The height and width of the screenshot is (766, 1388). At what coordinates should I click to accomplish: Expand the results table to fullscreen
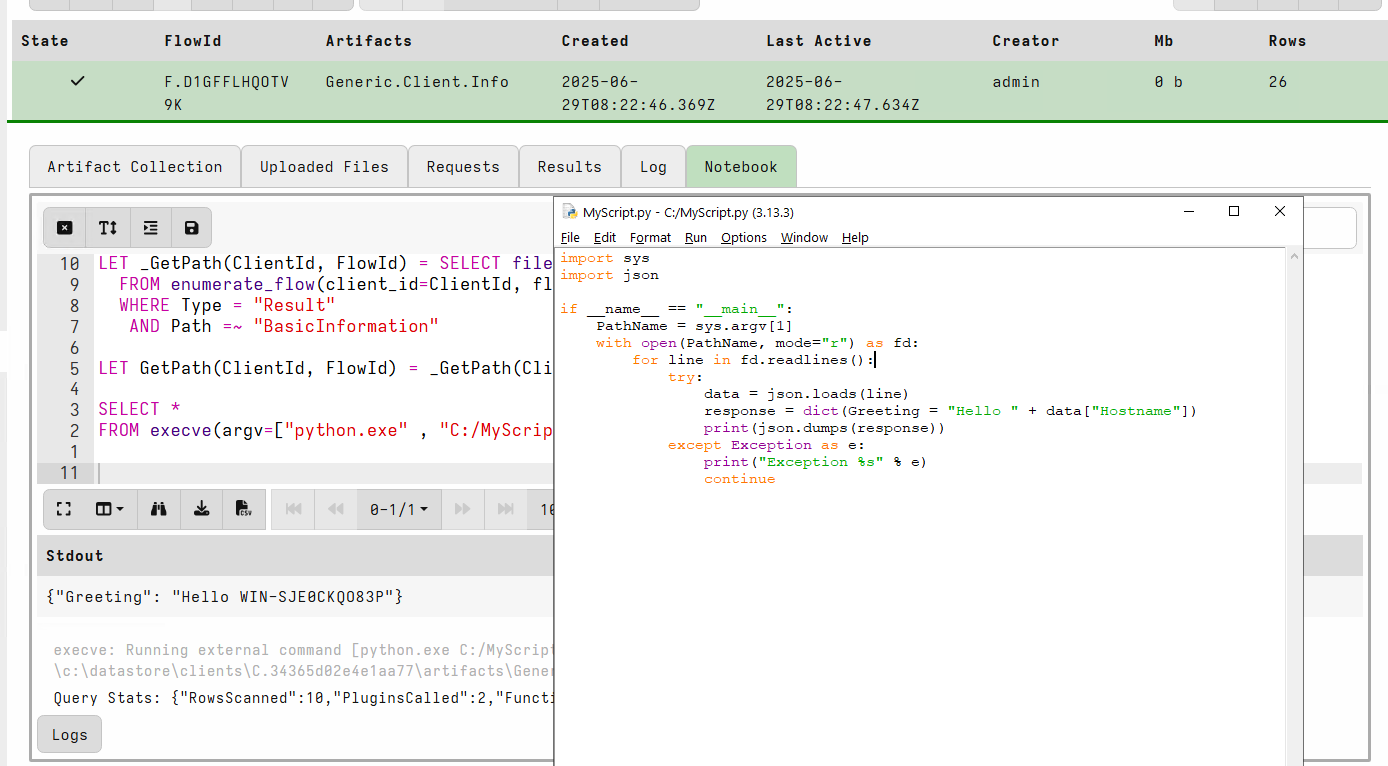(x=63, y=509)
